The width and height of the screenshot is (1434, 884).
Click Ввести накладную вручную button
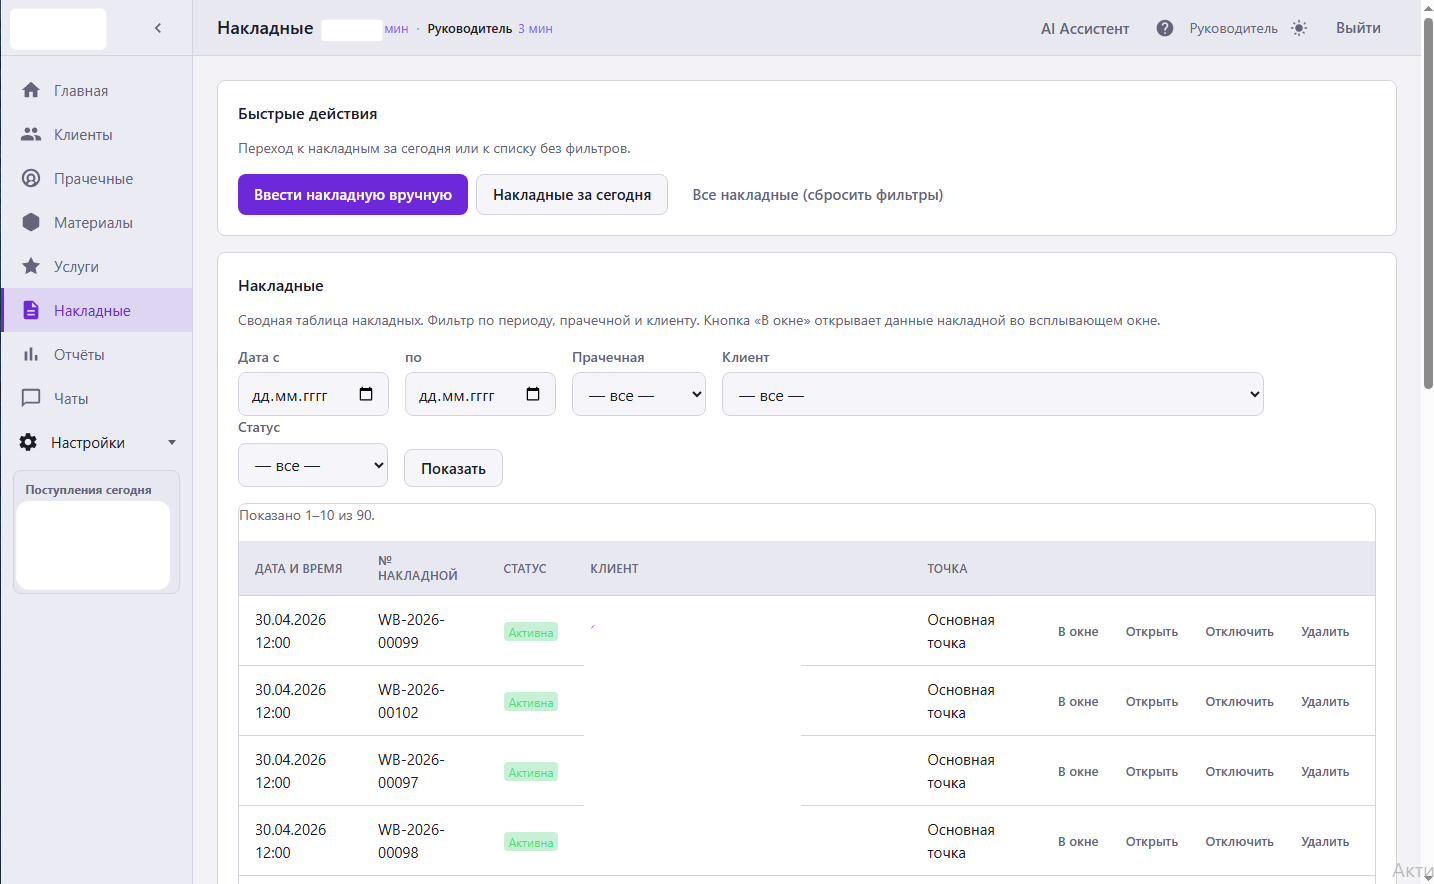353,194
